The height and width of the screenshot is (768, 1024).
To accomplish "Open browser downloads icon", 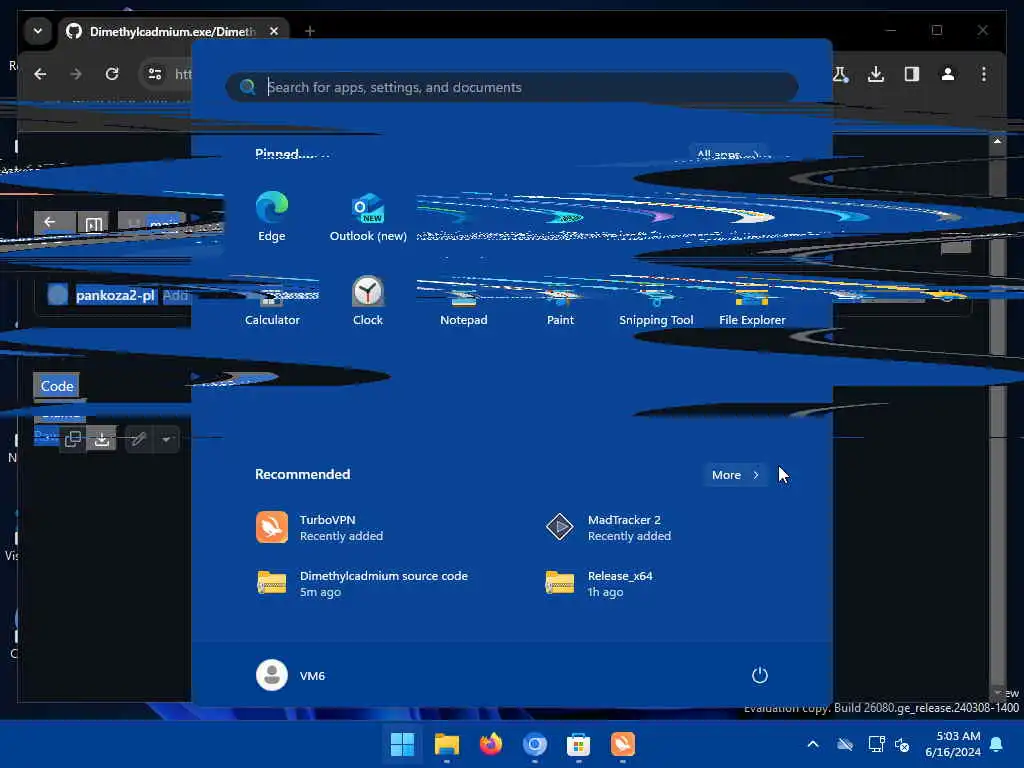I will 876,74.
